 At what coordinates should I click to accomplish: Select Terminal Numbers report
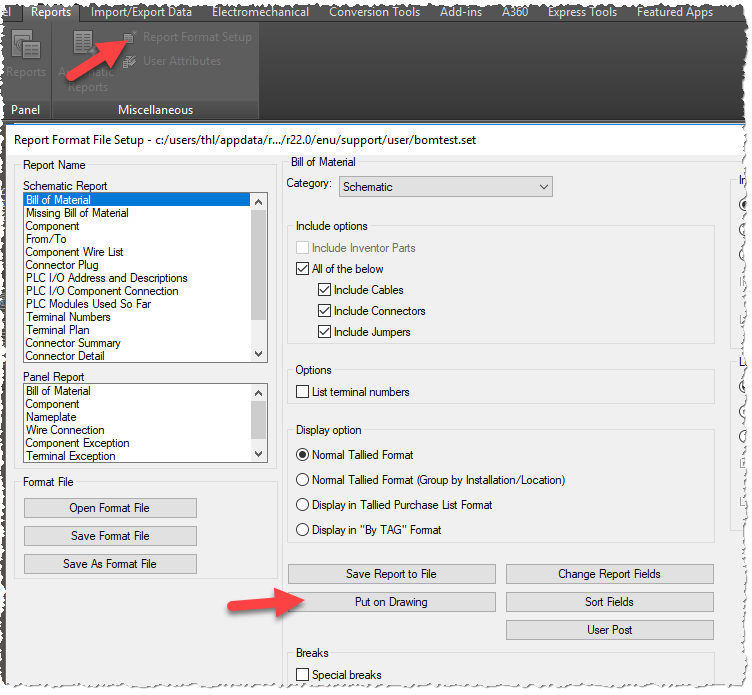tap(137, 317)
